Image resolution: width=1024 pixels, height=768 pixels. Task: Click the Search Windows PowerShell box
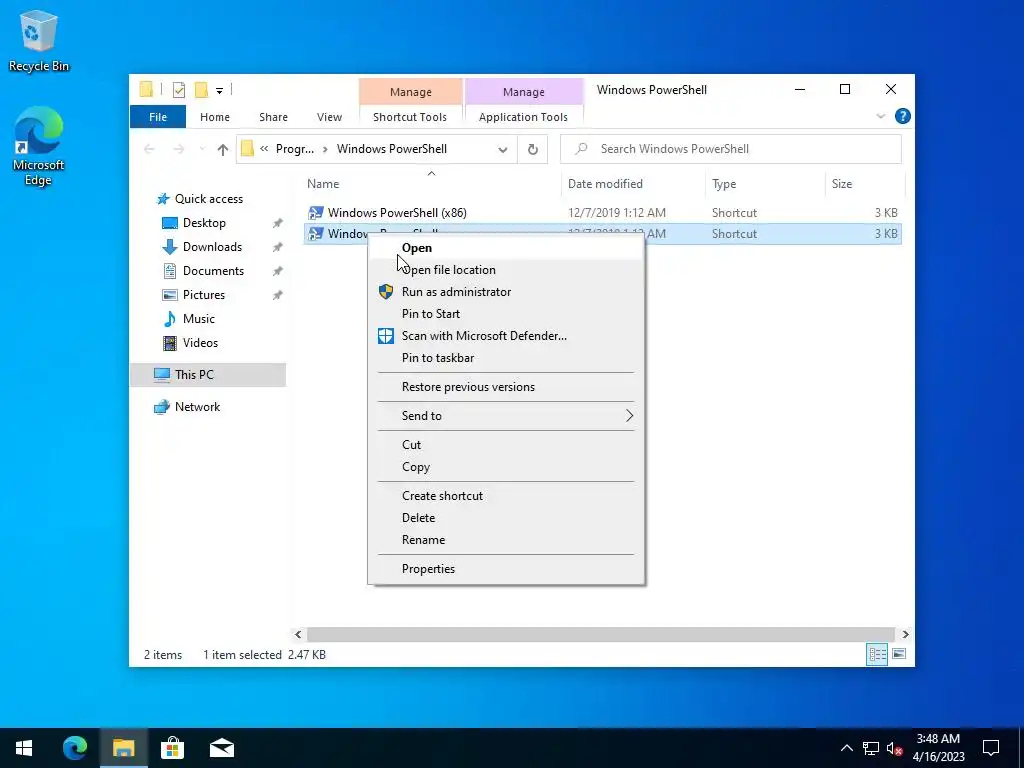(731, 149)
